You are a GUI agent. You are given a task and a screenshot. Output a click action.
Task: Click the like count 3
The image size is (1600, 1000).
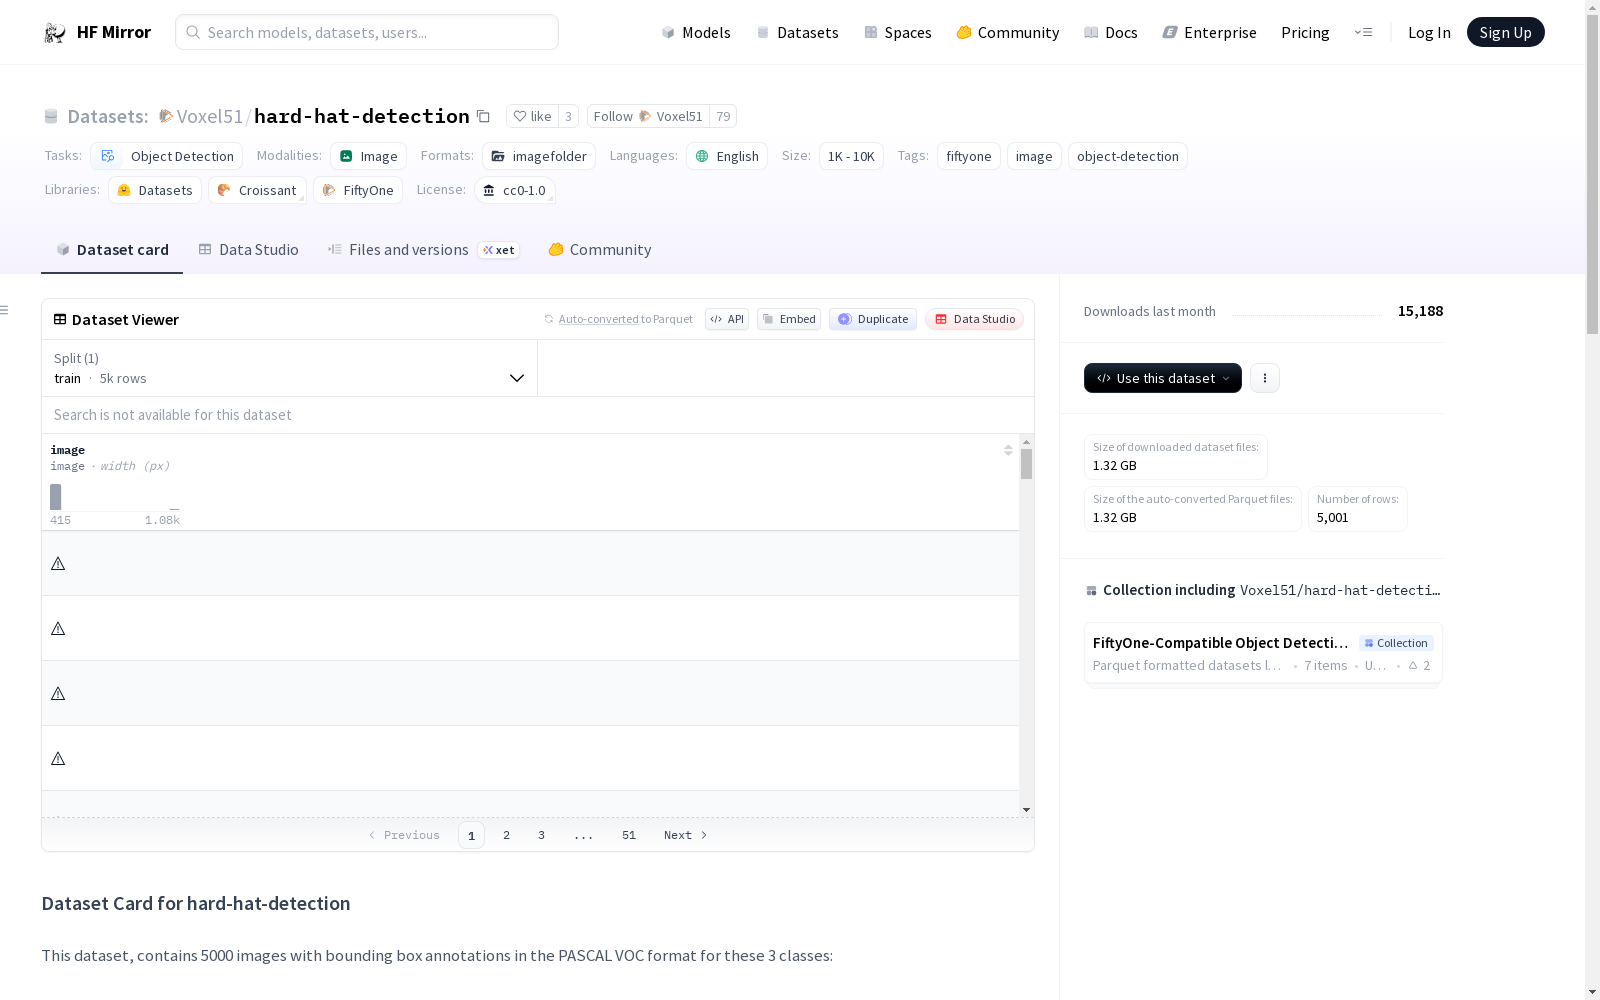tap(568, 116)
